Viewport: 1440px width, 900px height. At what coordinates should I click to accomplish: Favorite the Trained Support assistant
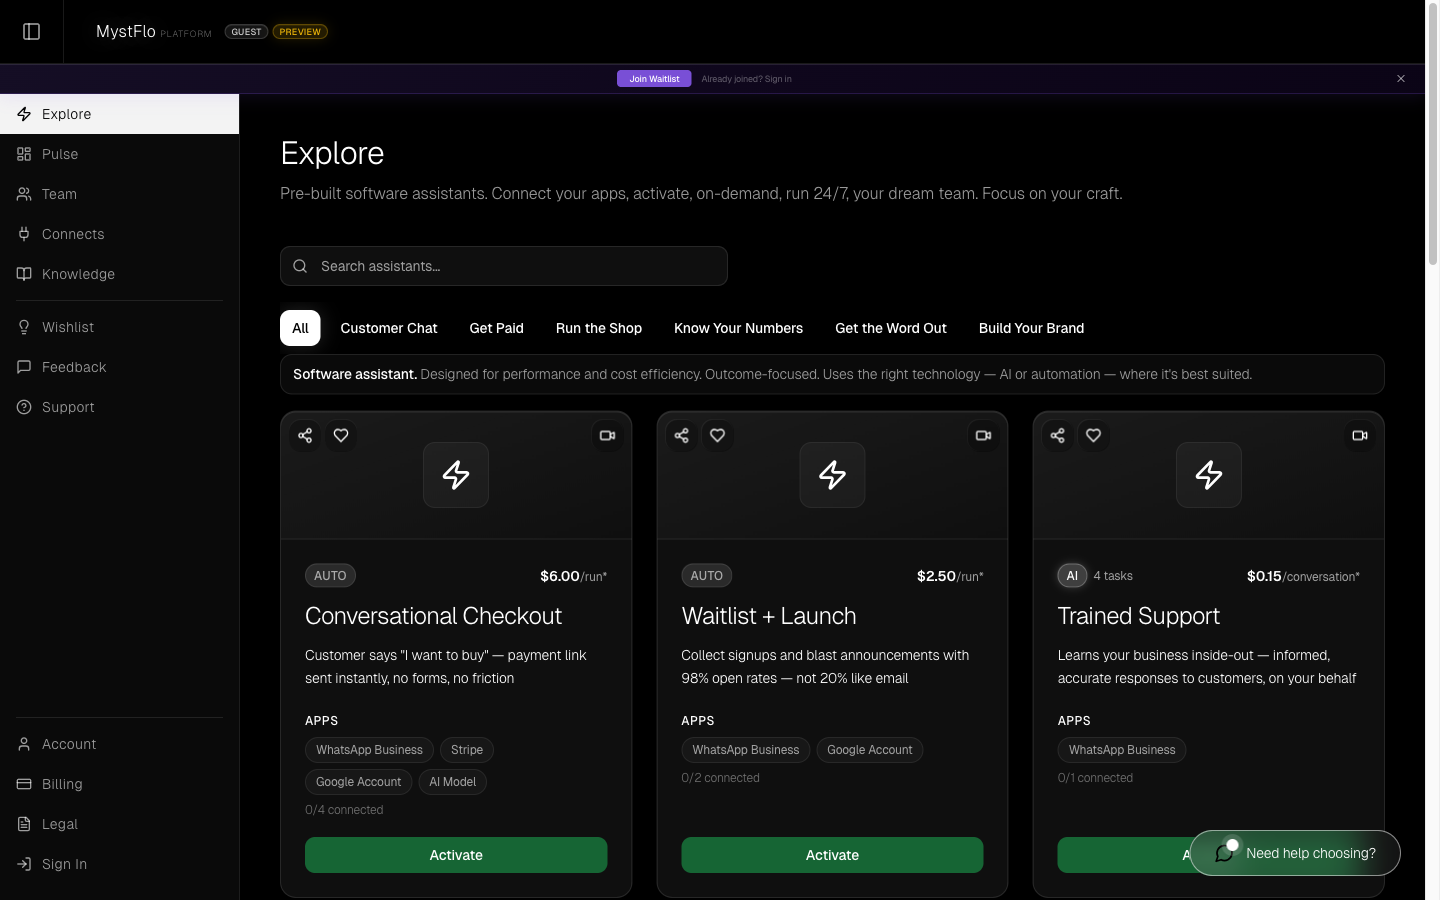pos(1093,435)
